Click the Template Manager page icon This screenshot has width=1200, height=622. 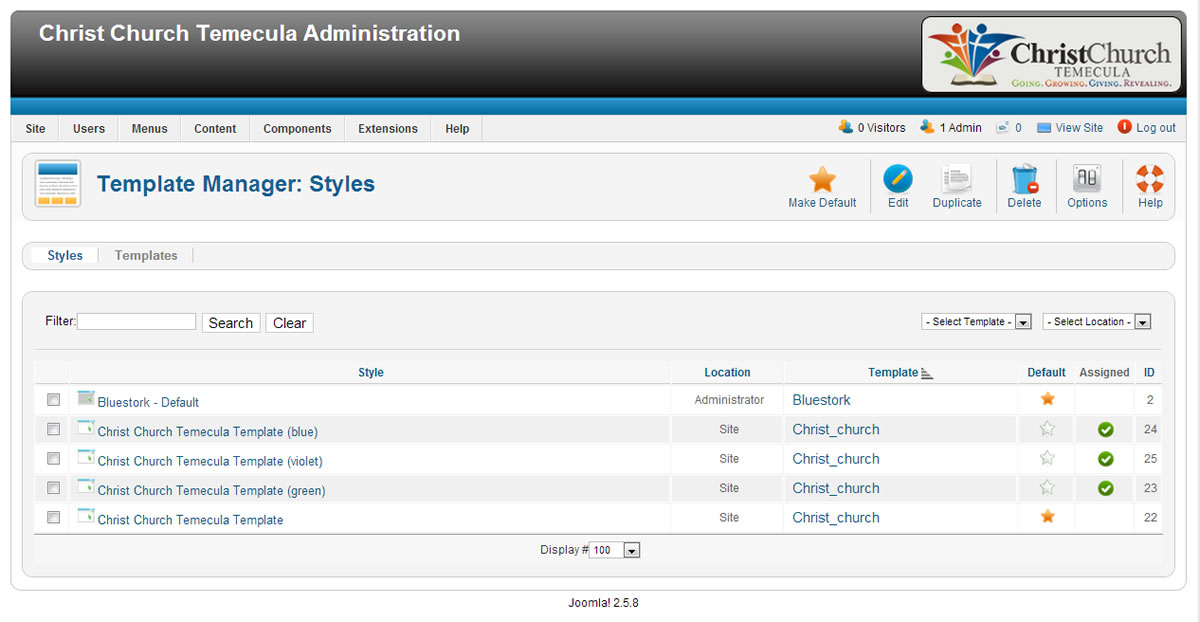[57, 184]
